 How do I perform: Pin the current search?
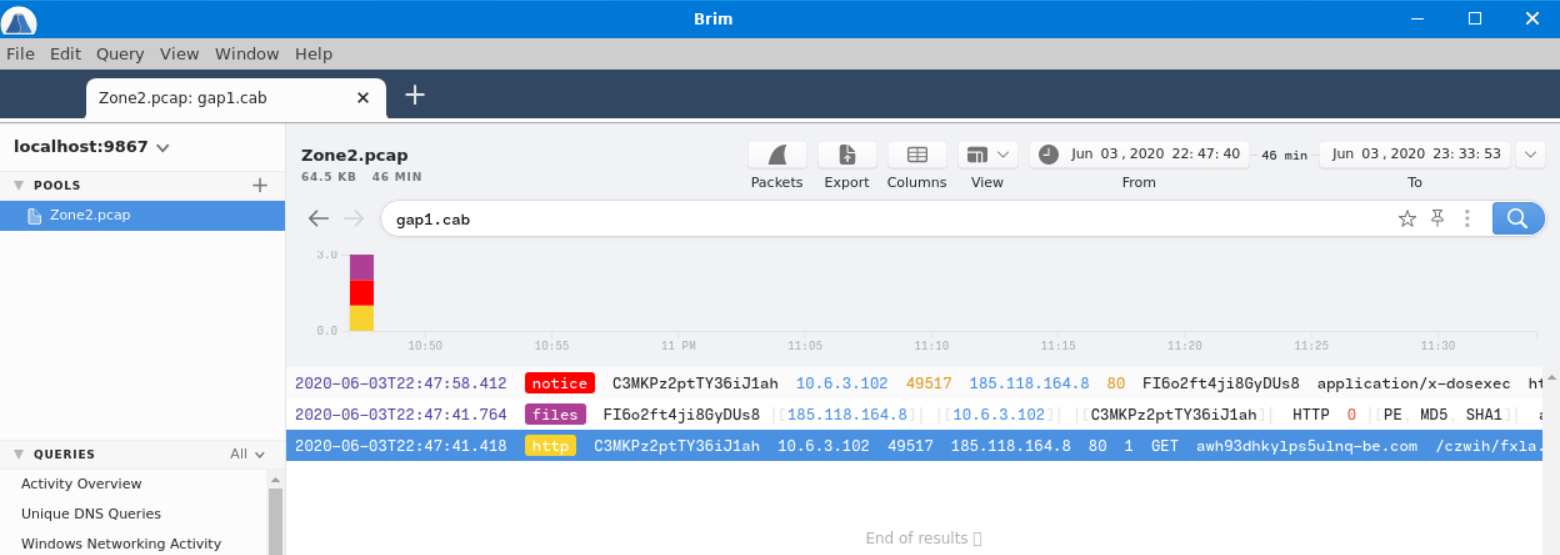coord(1438,218)
